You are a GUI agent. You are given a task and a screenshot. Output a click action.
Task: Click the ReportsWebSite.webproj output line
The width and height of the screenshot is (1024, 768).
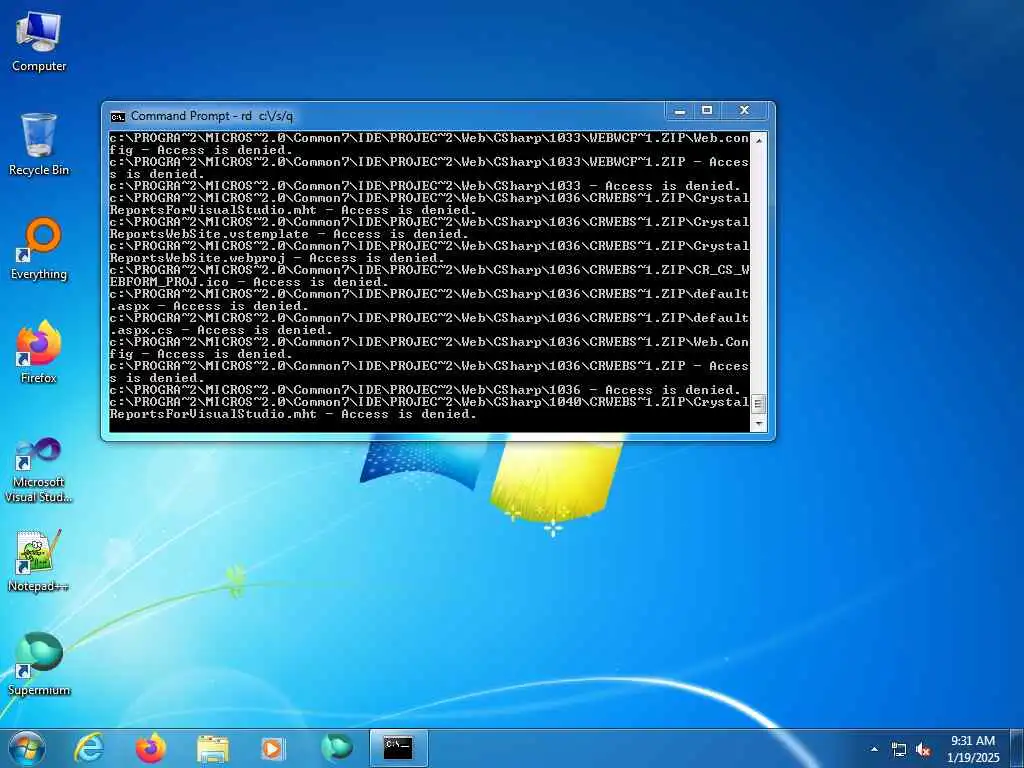tap(277, 258)
